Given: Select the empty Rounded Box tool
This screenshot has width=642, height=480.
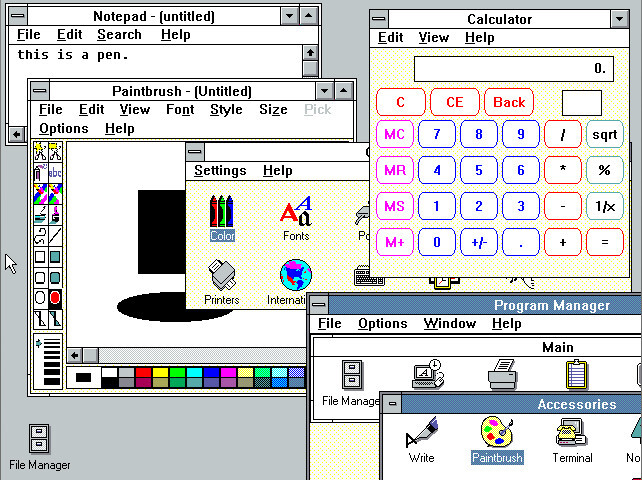Looking at the screenshot, I should (x=40, y=278).
